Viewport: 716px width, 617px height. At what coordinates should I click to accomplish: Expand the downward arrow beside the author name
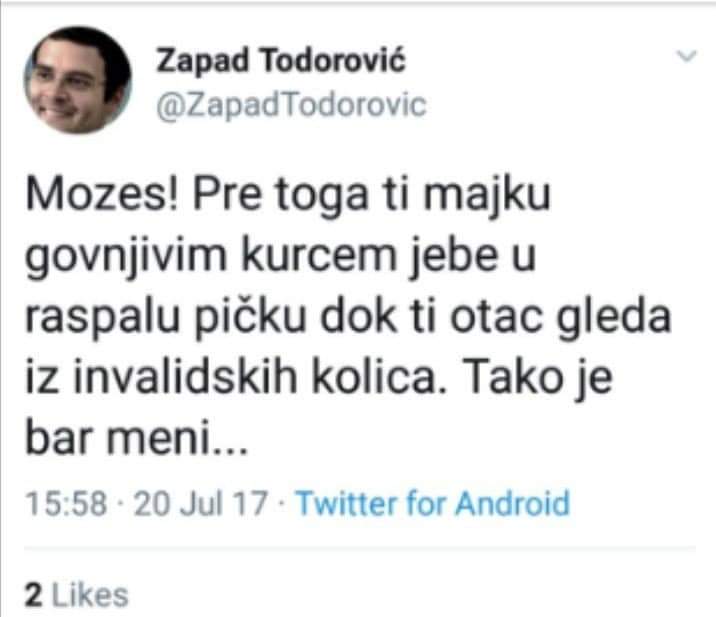(686, 56)
